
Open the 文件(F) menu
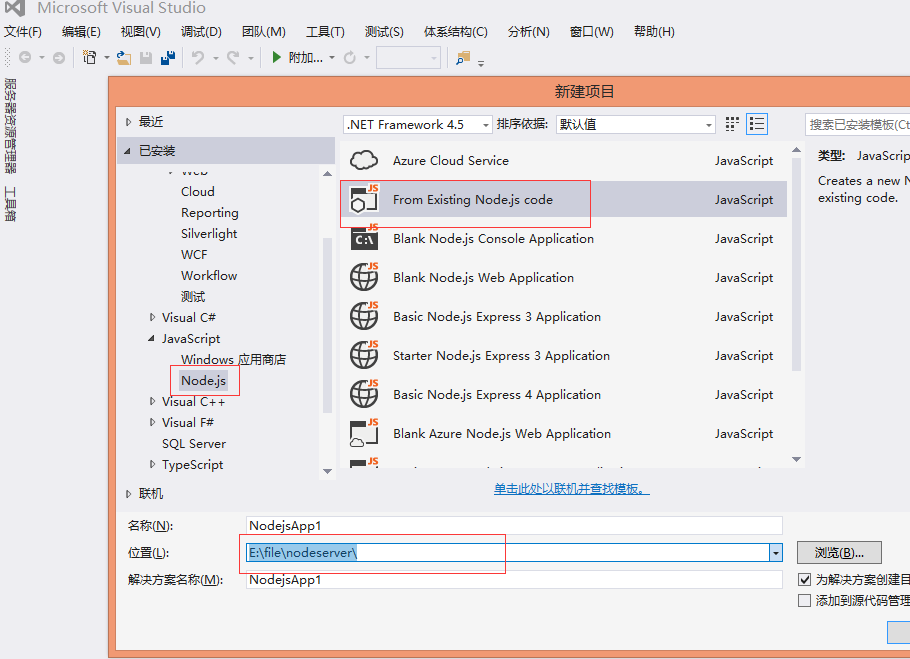pyautogui.click(x=23, y=31)
